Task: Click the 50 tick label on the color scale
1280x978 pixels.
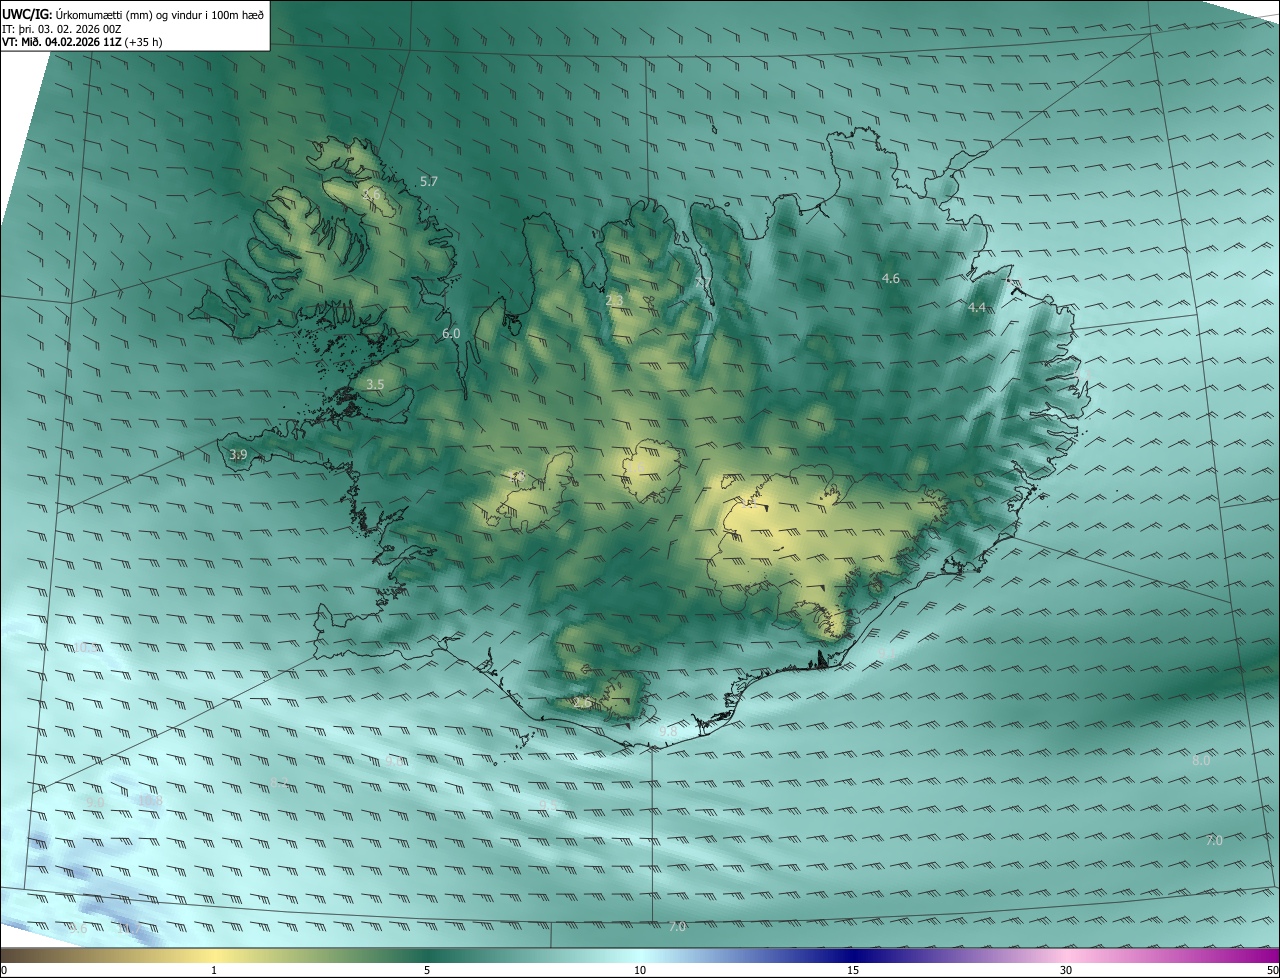Action: pyautogui.click(x=1272, y=971)
